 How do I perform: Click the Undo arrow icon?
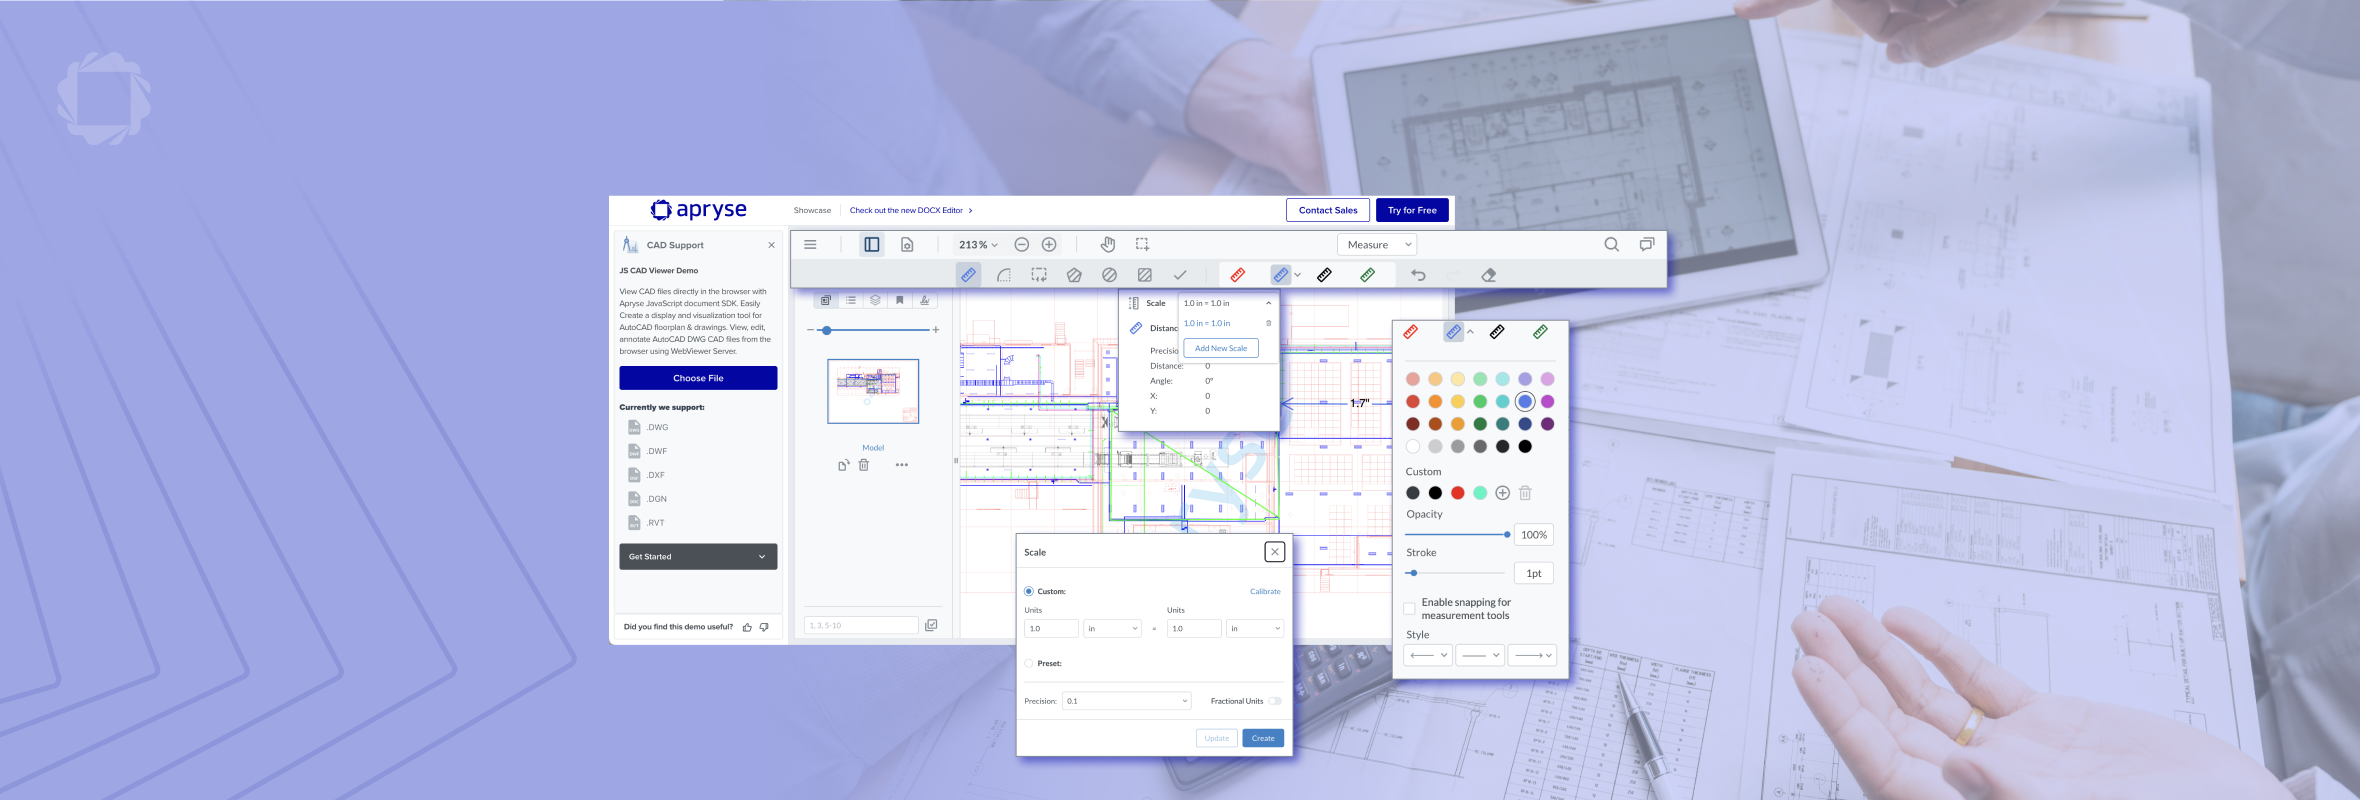click(x=1418, y=274)
